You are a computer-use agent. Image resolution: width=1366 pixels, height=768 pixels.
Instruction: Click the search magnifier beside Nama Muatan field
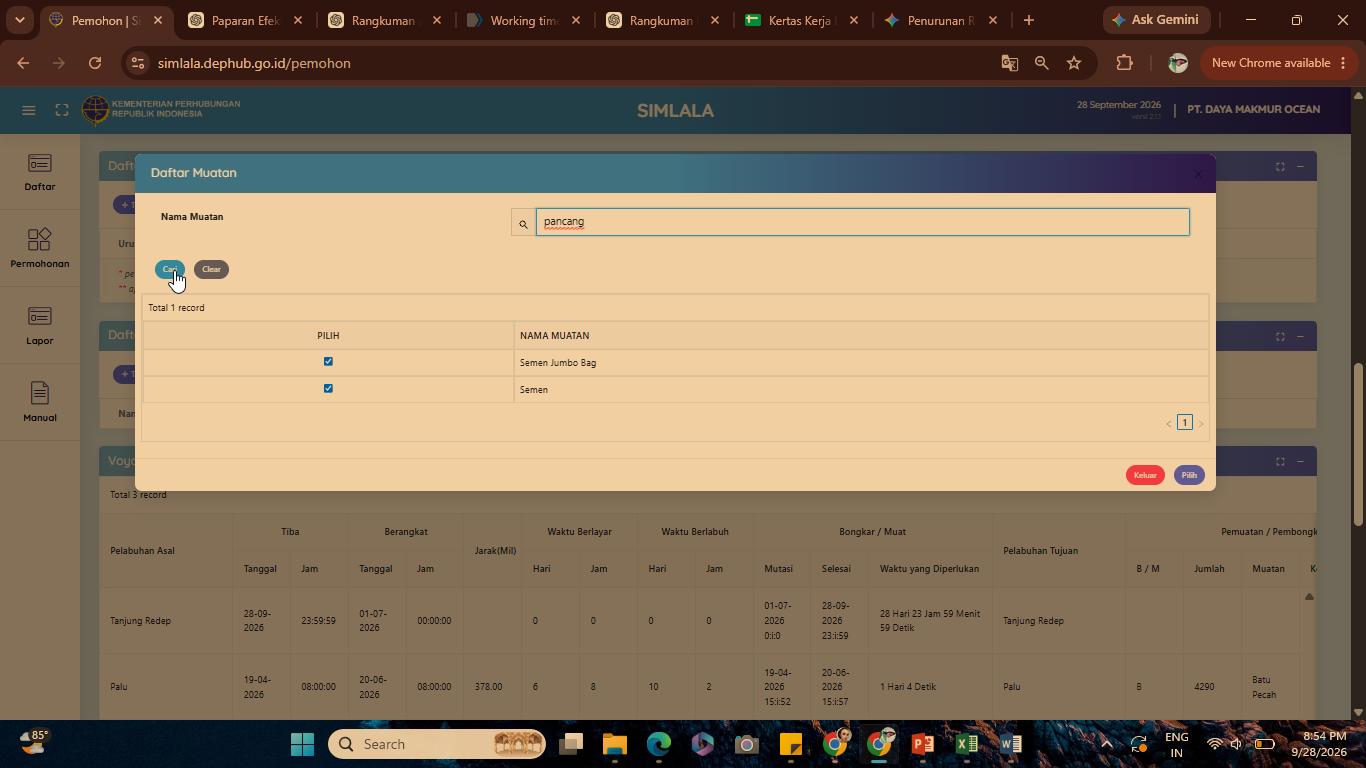pyautogui.click(x=523, y=223)
